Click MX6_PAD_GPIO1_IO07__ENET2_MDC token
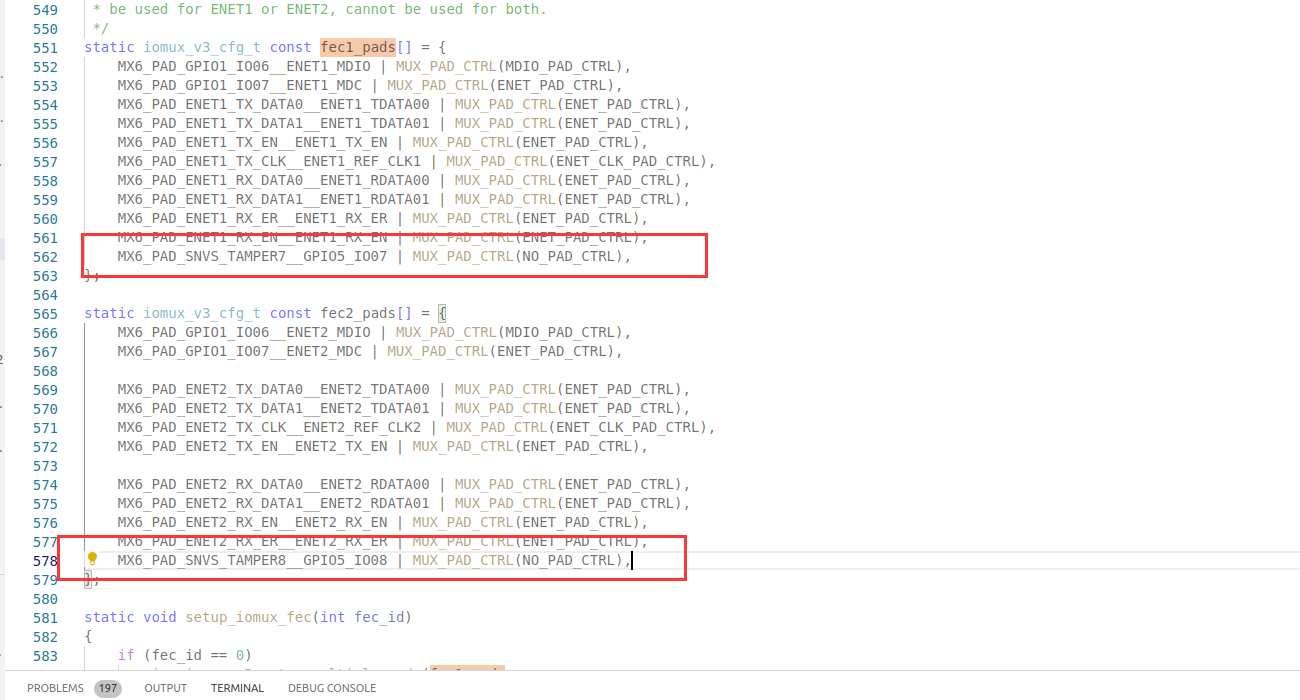This screenshot has height=700, width=1300. [240, 352]
